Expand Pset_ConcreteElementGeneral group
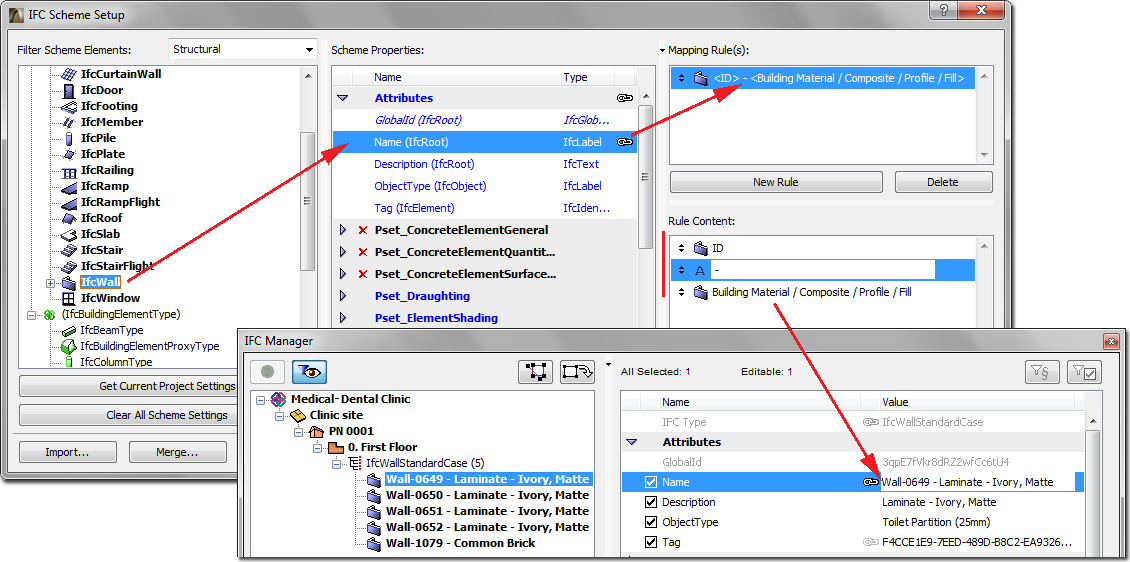Screen dimensions: 1130x562 pyautogui.click(x=343, y=230)
